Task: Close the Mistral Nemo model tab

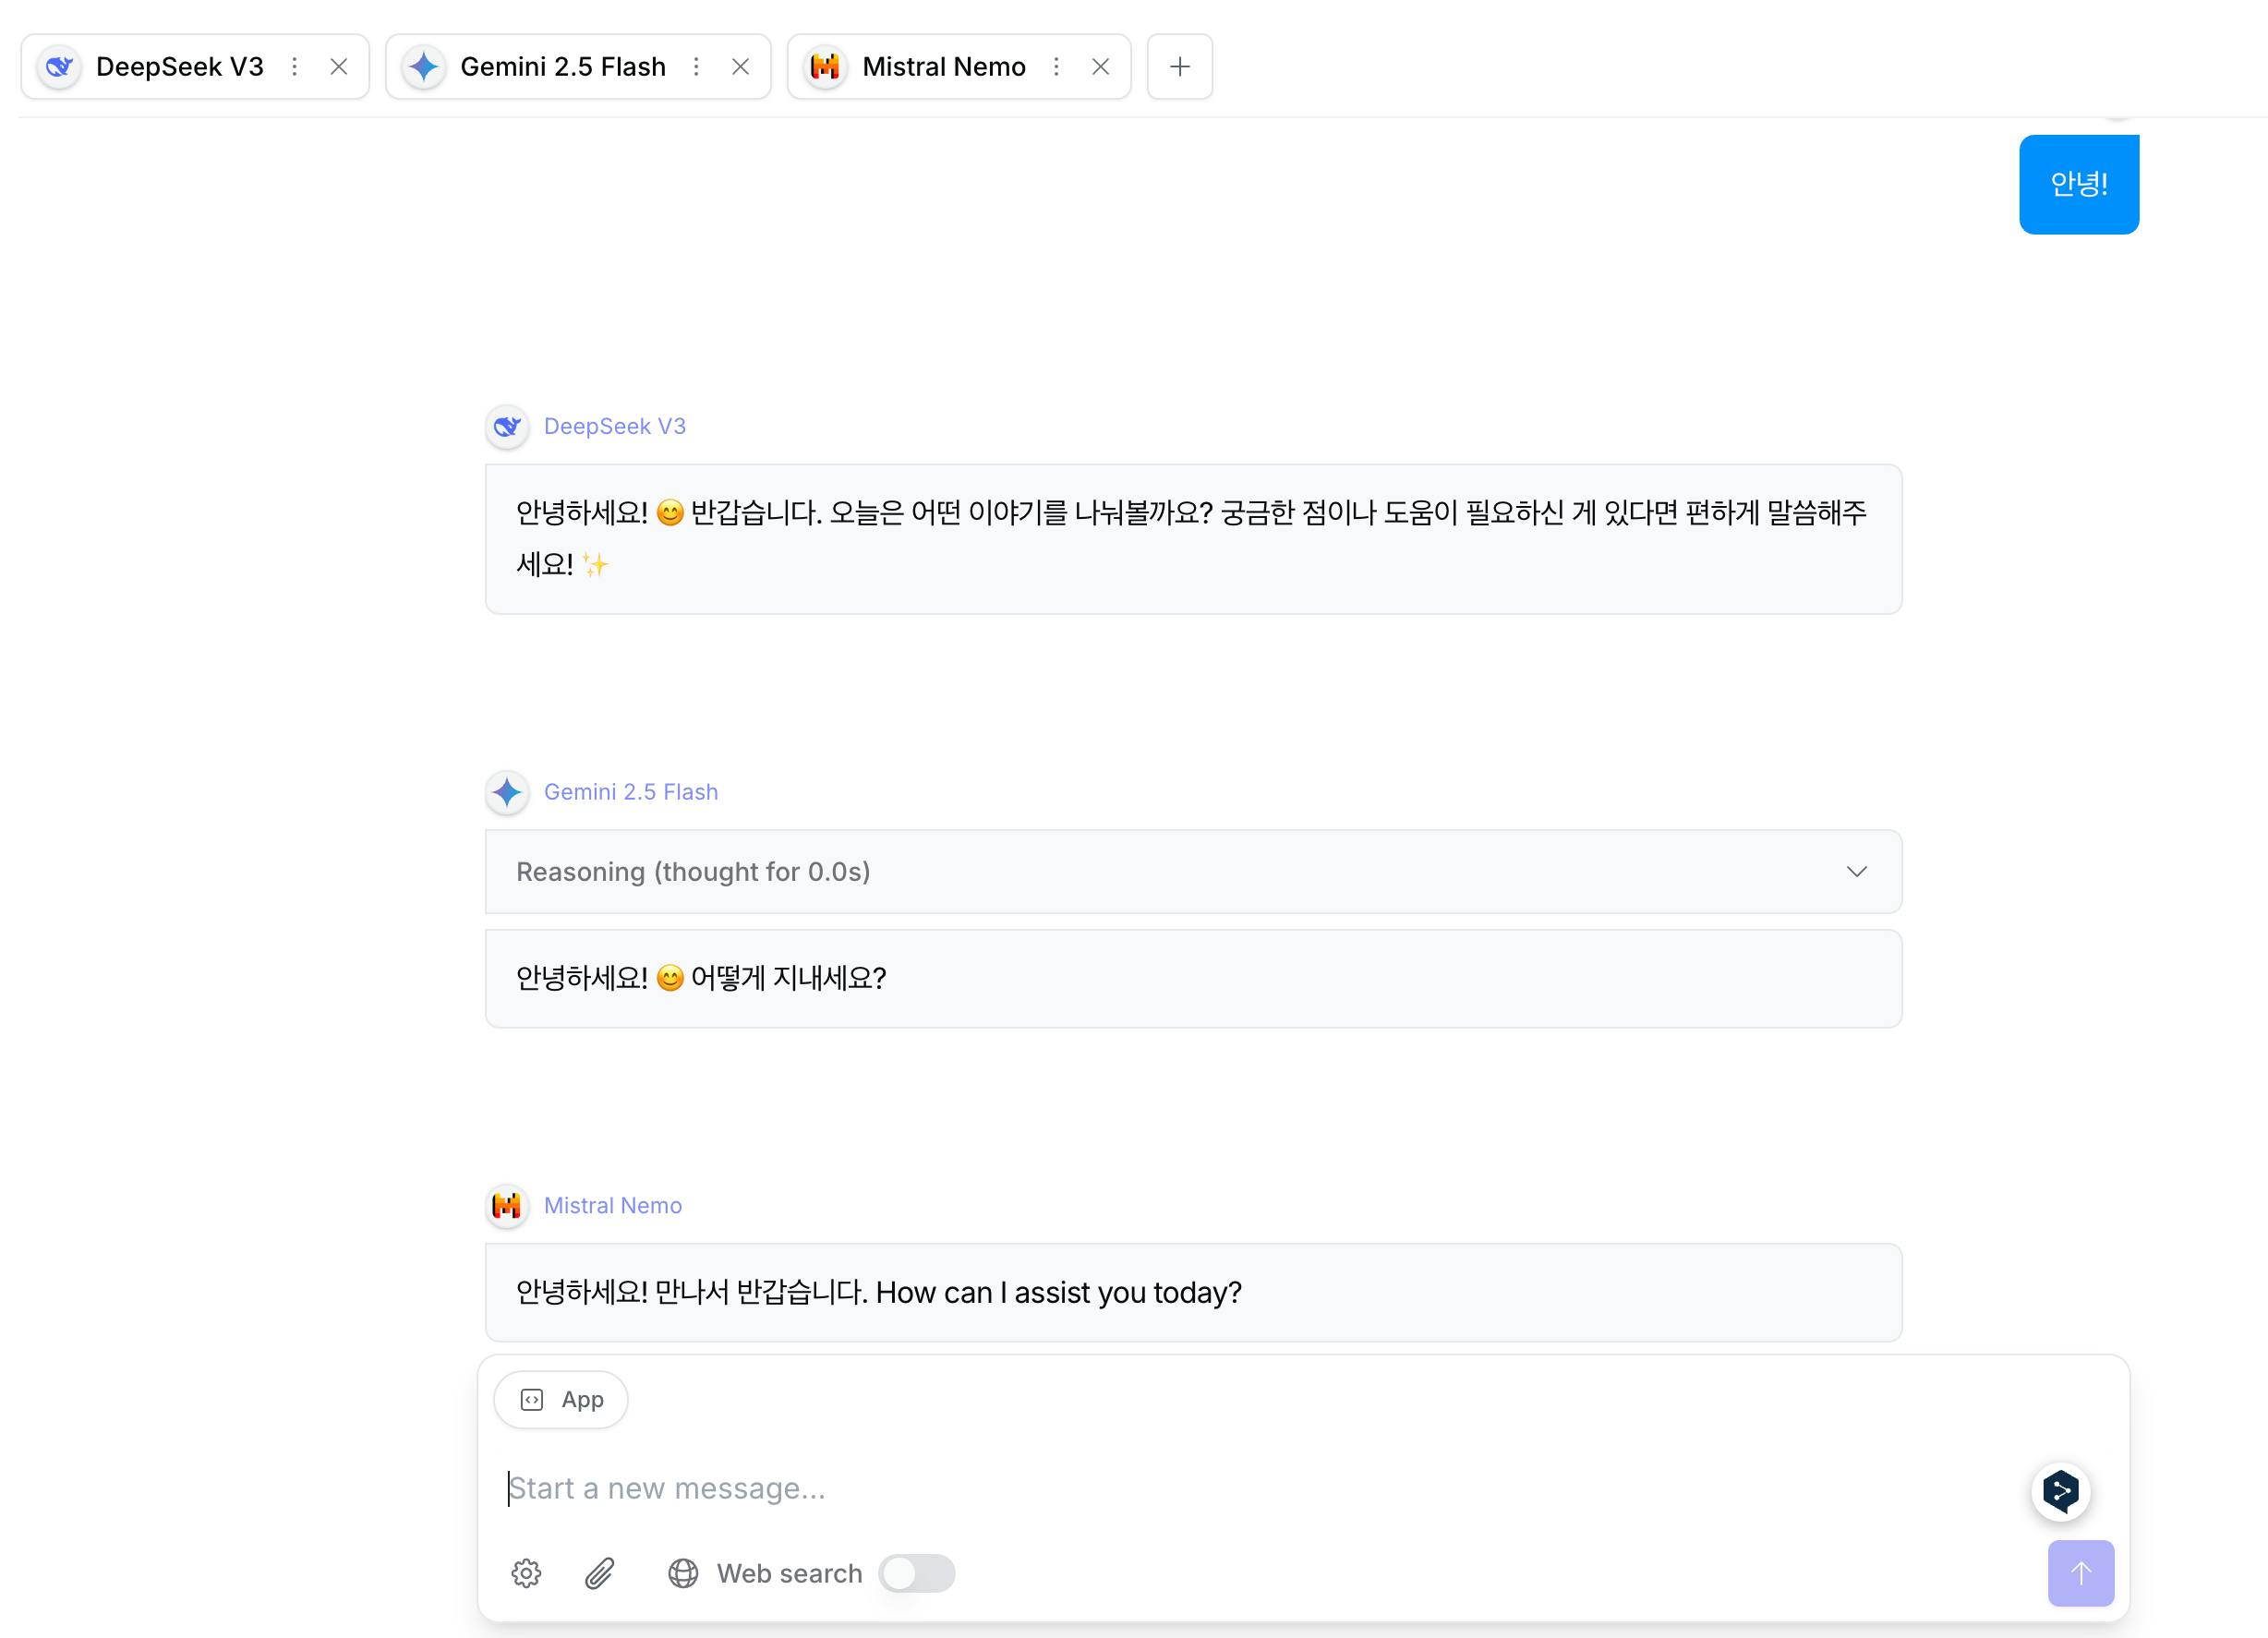Action: [x=1100, y=66]
